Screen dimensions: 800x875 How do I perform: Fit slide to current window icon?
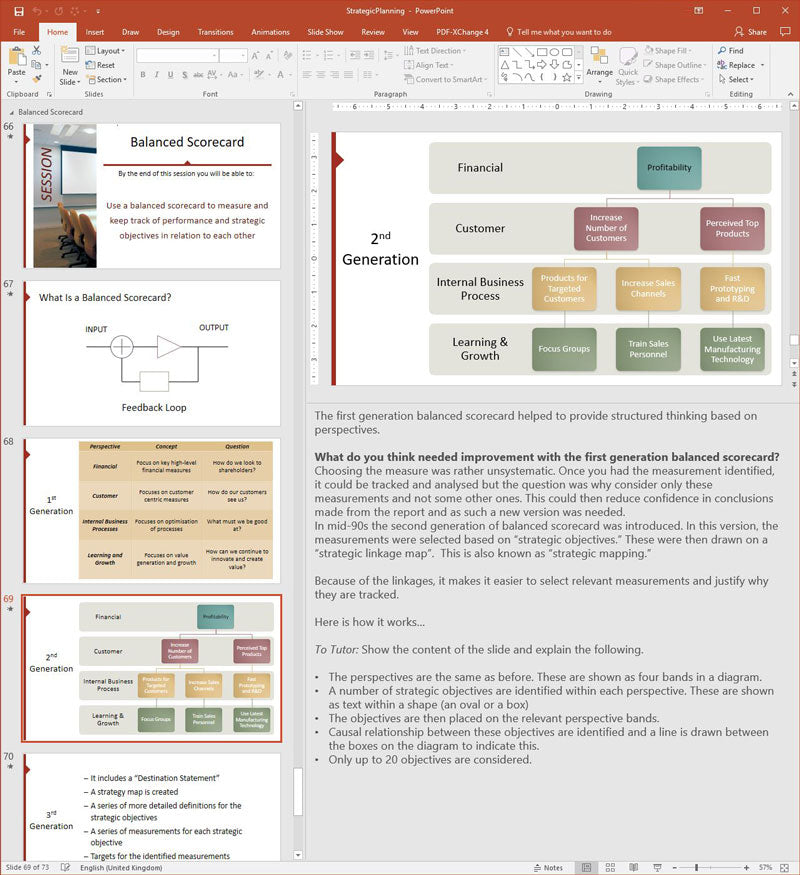click(785, 868)
